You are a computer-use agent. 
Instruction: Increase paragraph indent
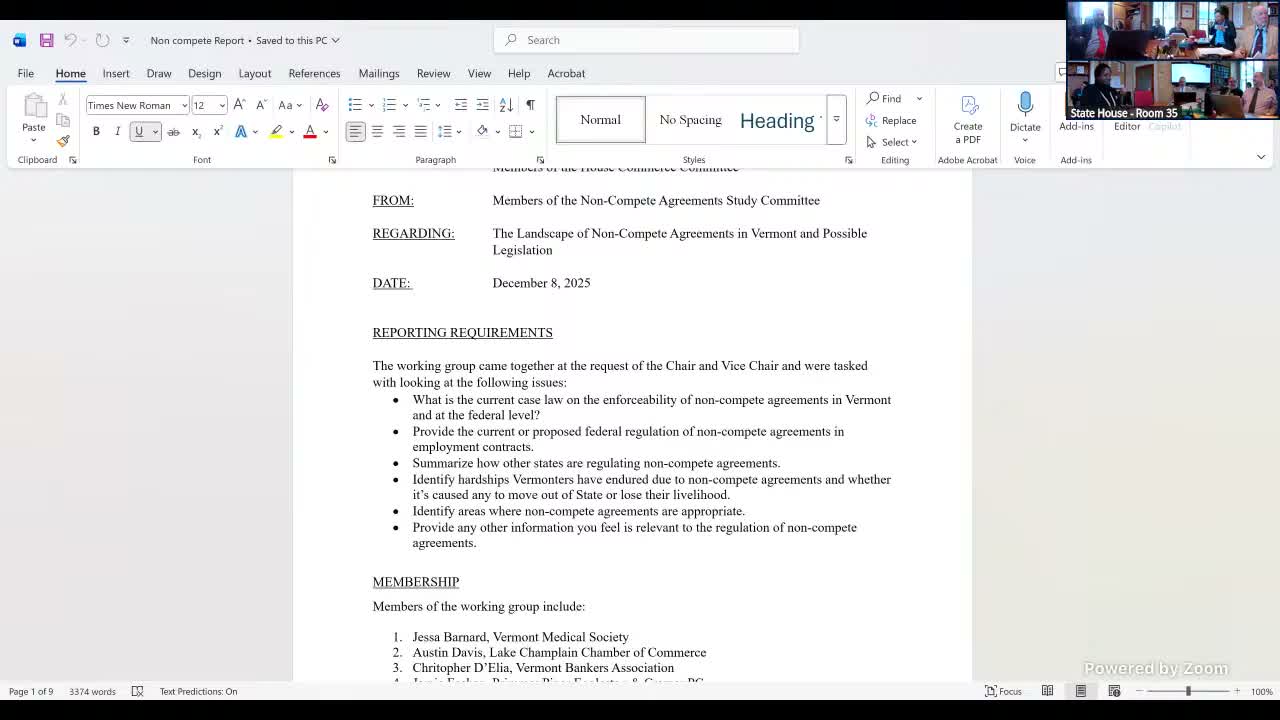point(483,105)
